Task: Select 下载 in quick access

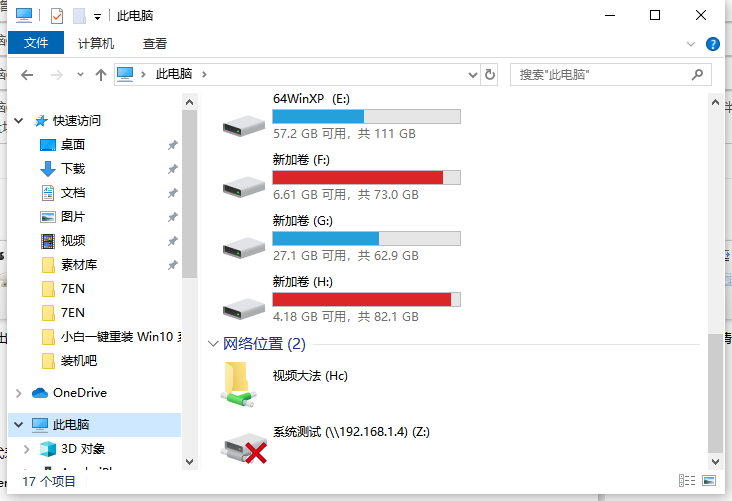Action: tap(73, 168)
